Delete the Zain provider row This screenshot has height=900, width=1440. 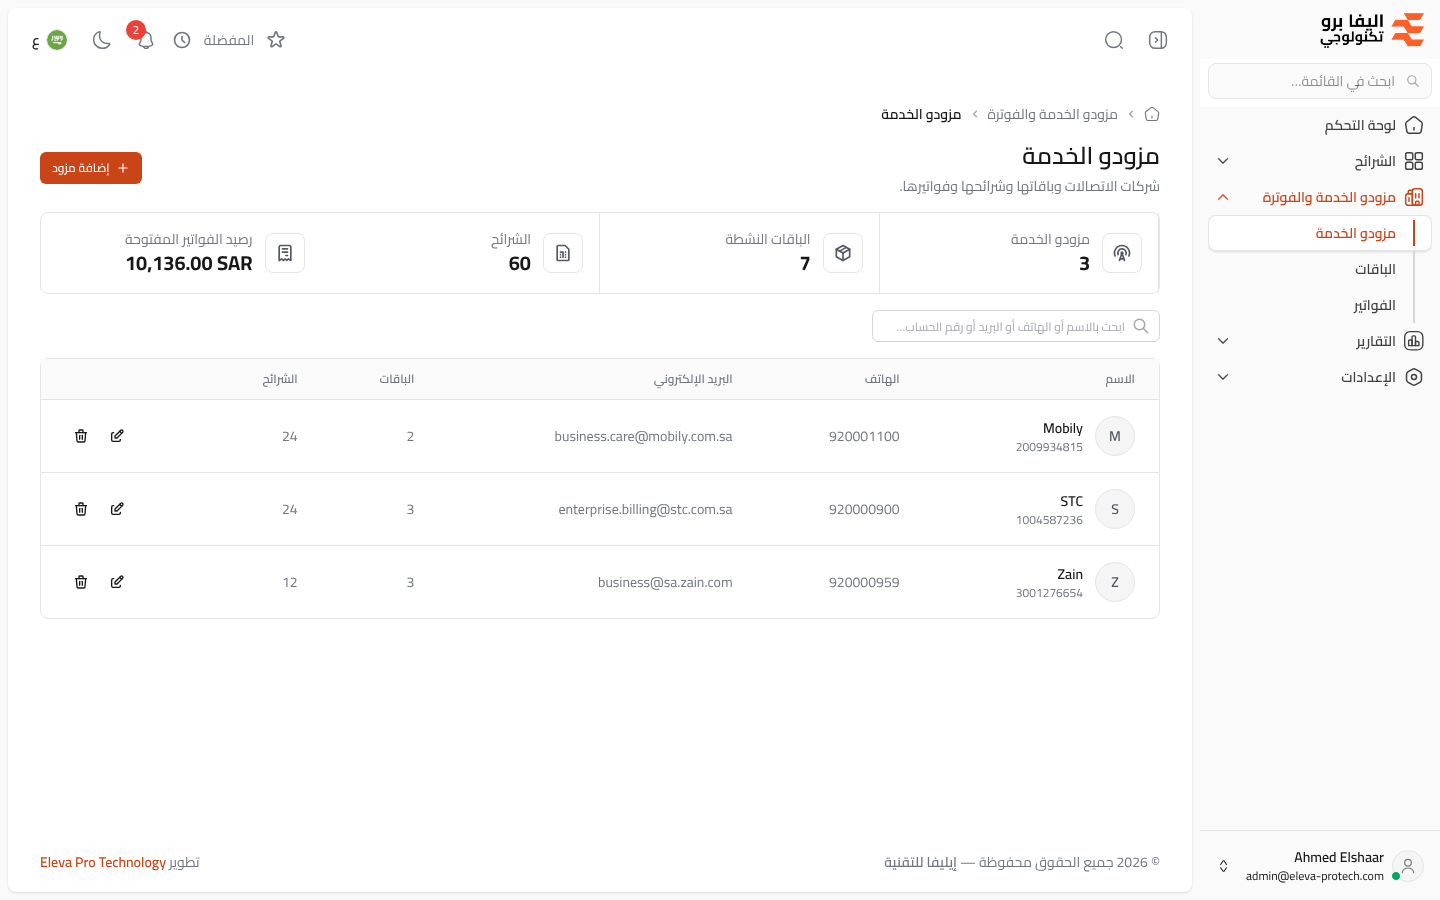81,582
